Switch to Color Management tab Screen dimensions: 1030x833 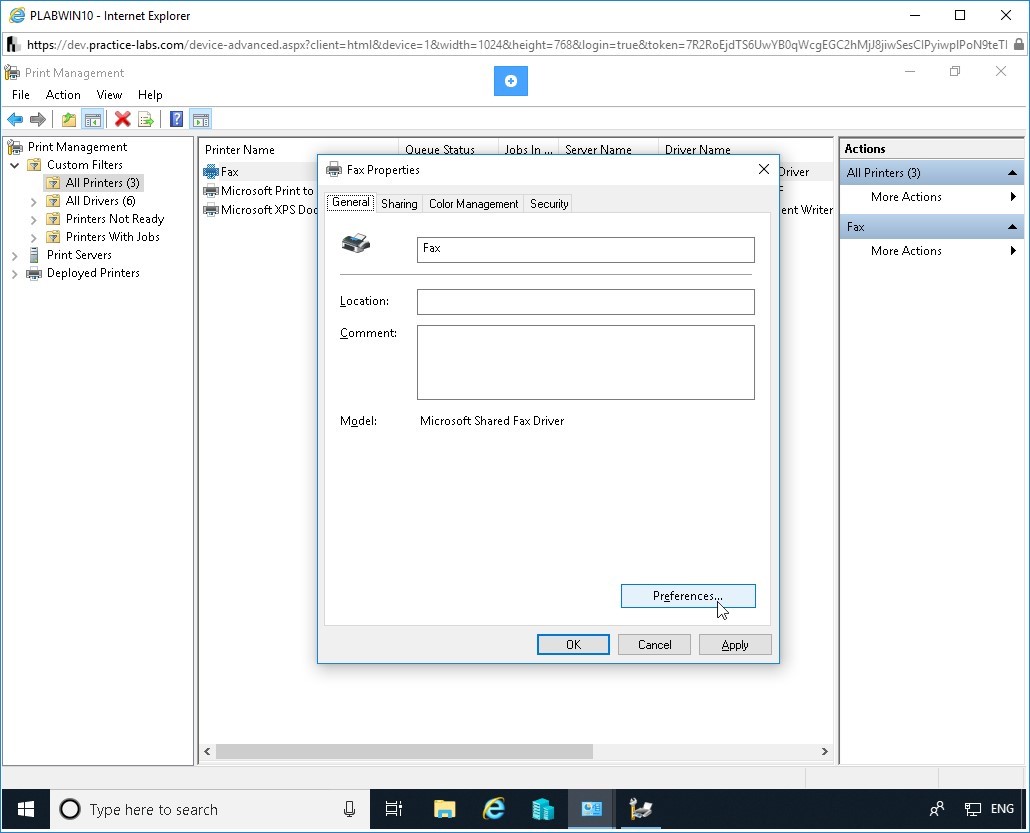click(474, 204)
